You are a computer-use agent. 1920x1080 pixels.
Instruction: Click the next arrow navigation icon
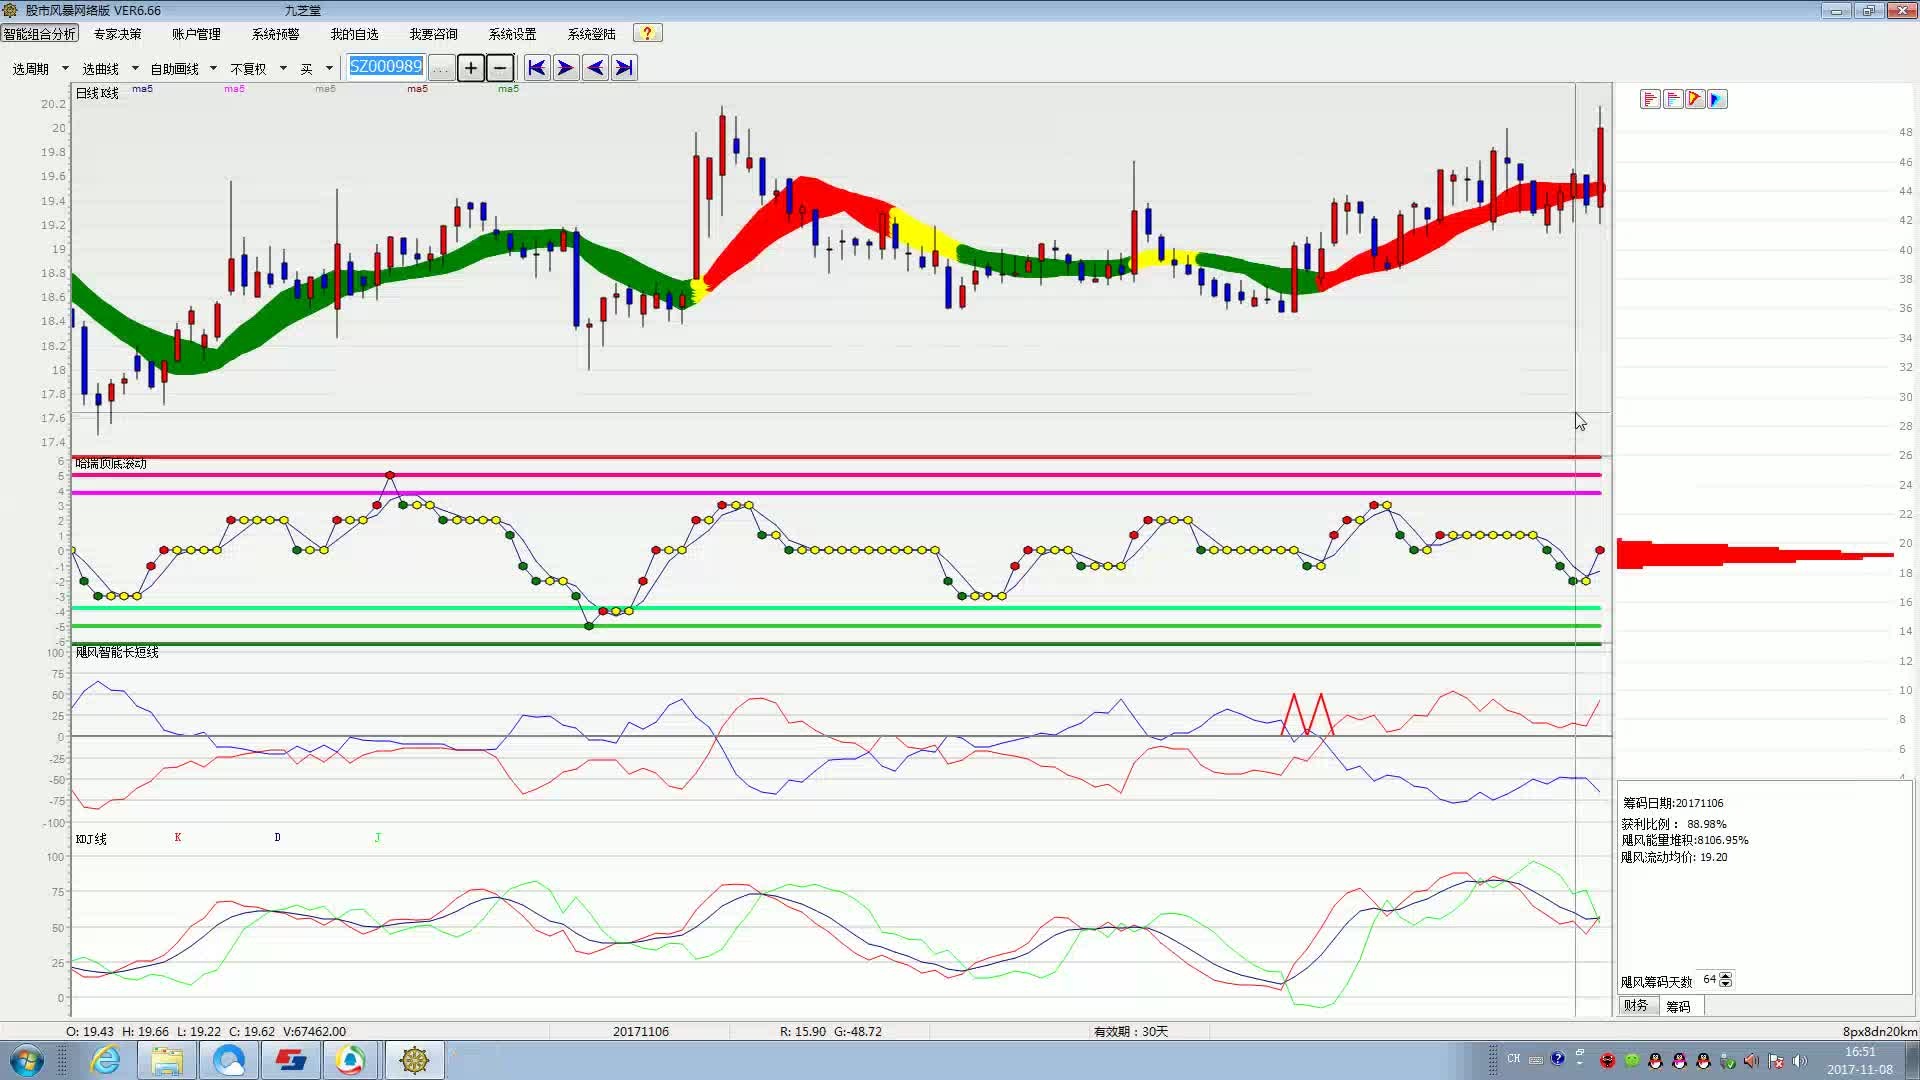tap(565, 68)
